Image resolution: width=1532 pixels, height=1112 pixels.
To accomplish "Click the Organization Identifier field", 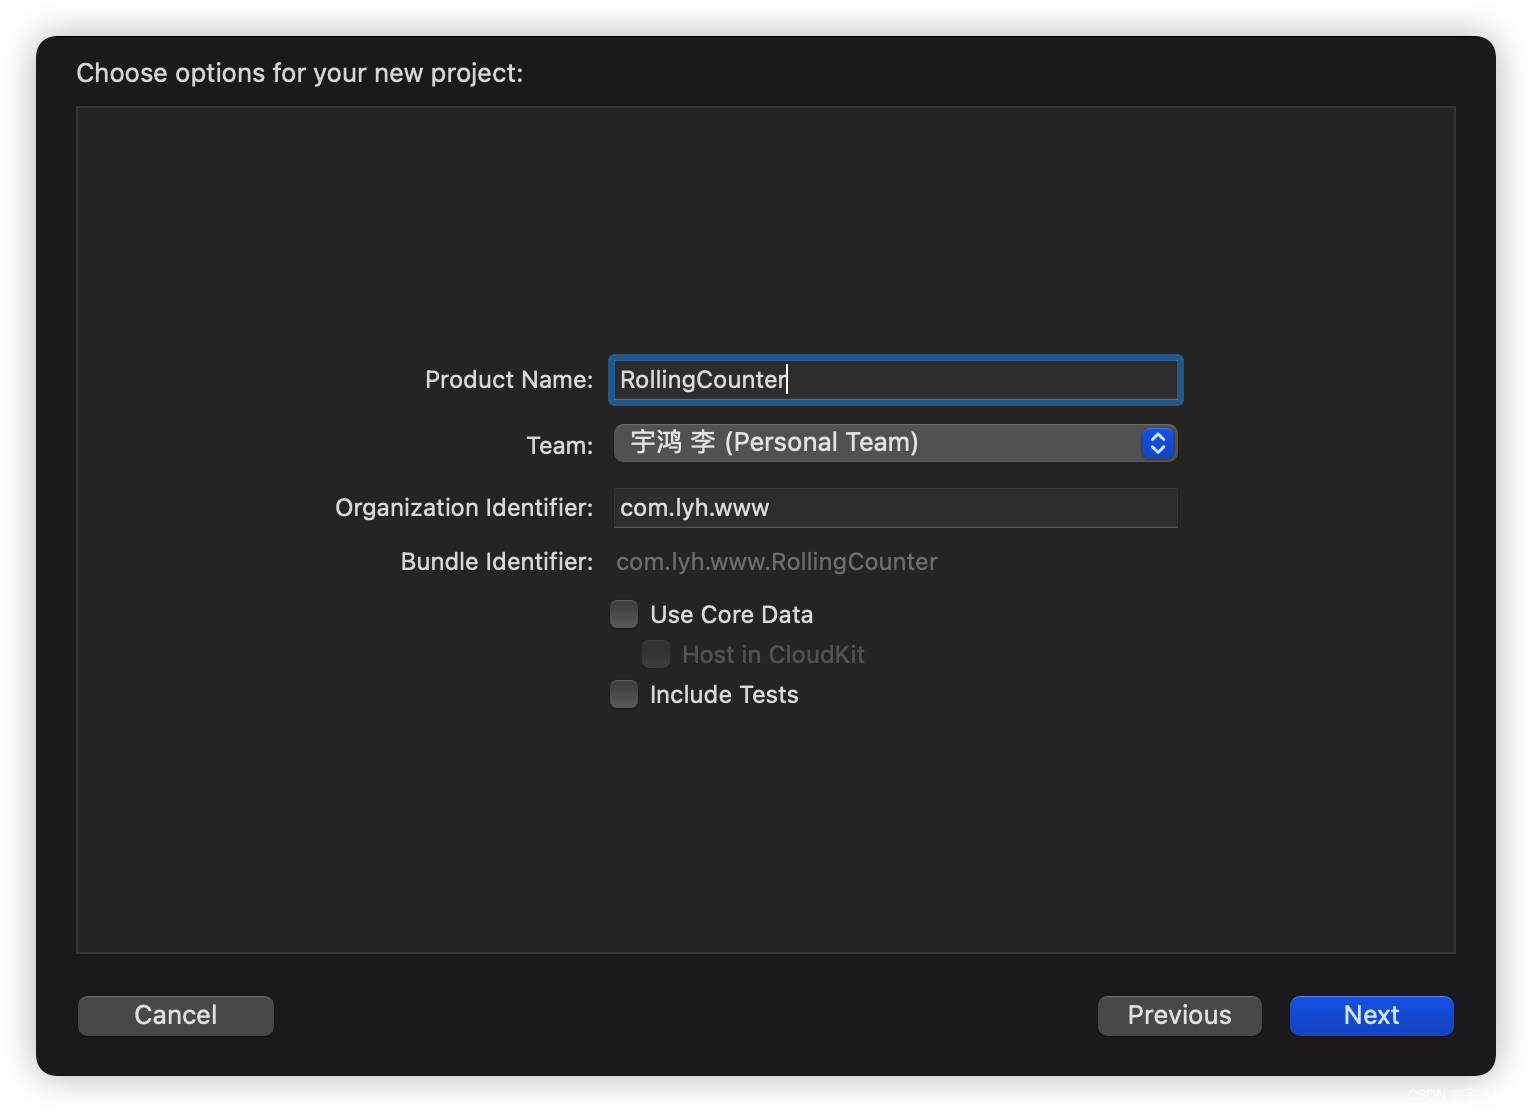I will (895, 508).
